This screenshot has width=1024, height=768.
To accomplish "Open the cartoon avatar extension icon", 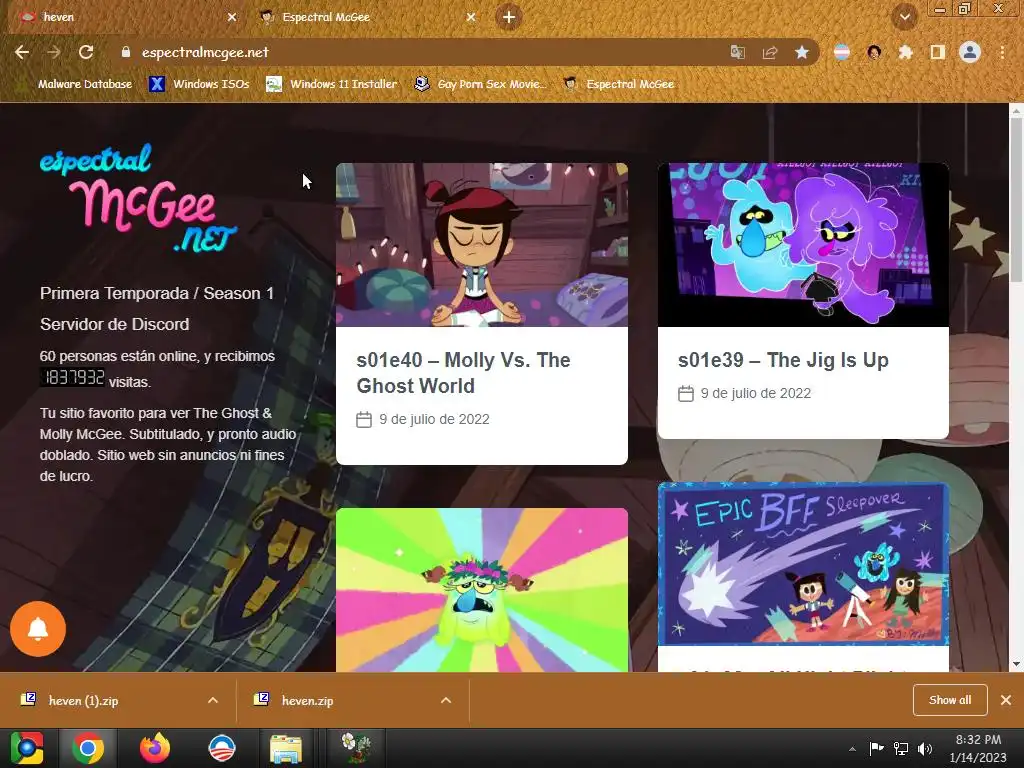I will tap(874, 52).
